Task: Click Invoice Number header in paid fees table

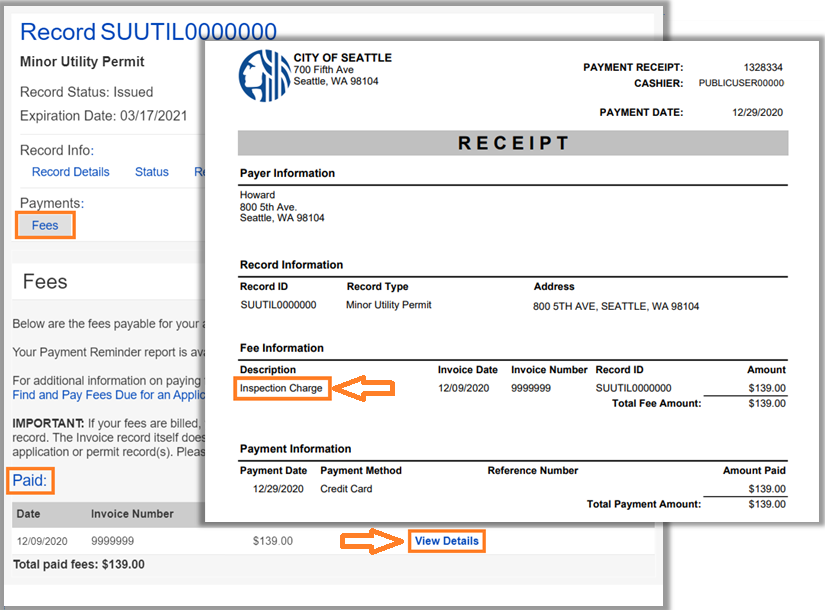Action: tap(132, 514)
